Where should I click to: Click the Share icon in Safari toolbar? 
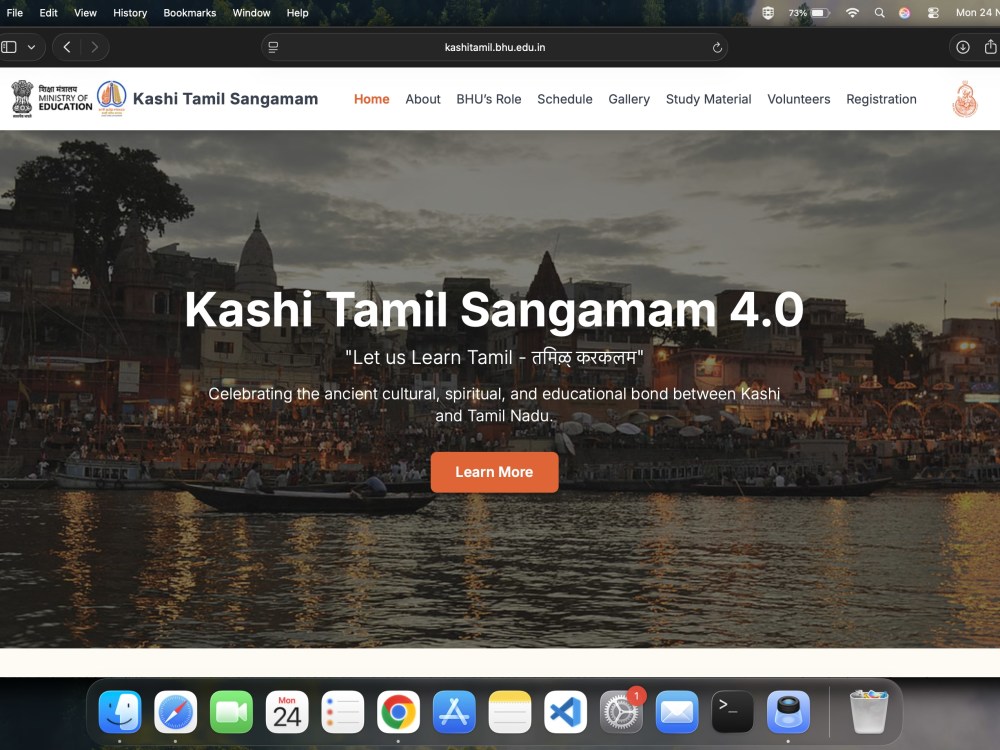click(990, 47)
